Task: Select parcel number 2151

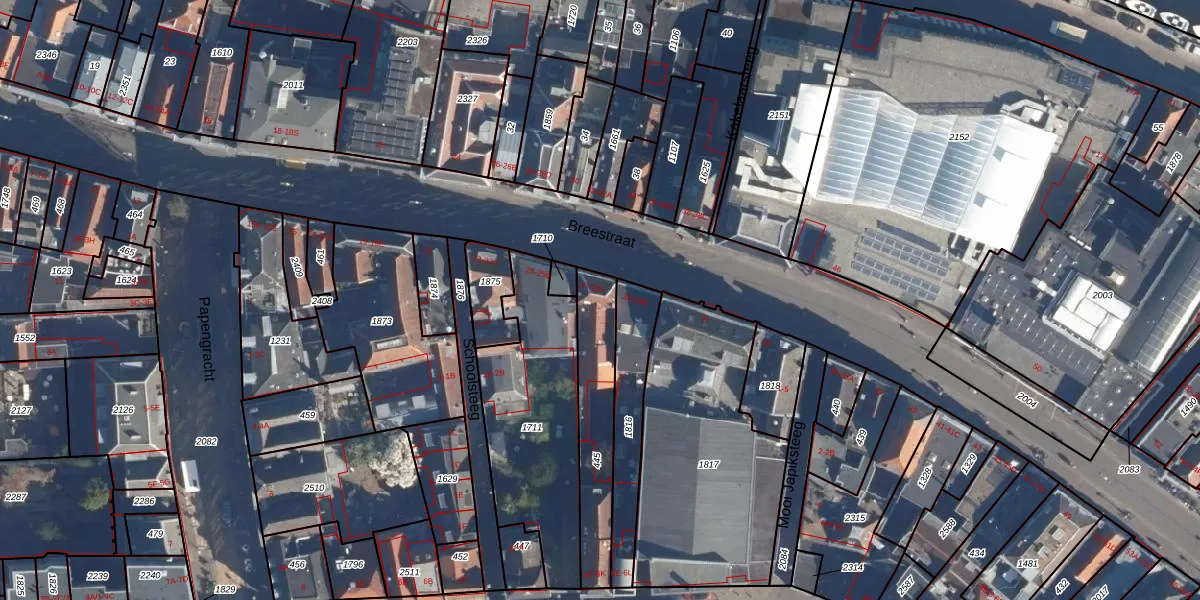Action: click(x=778, y=115)
